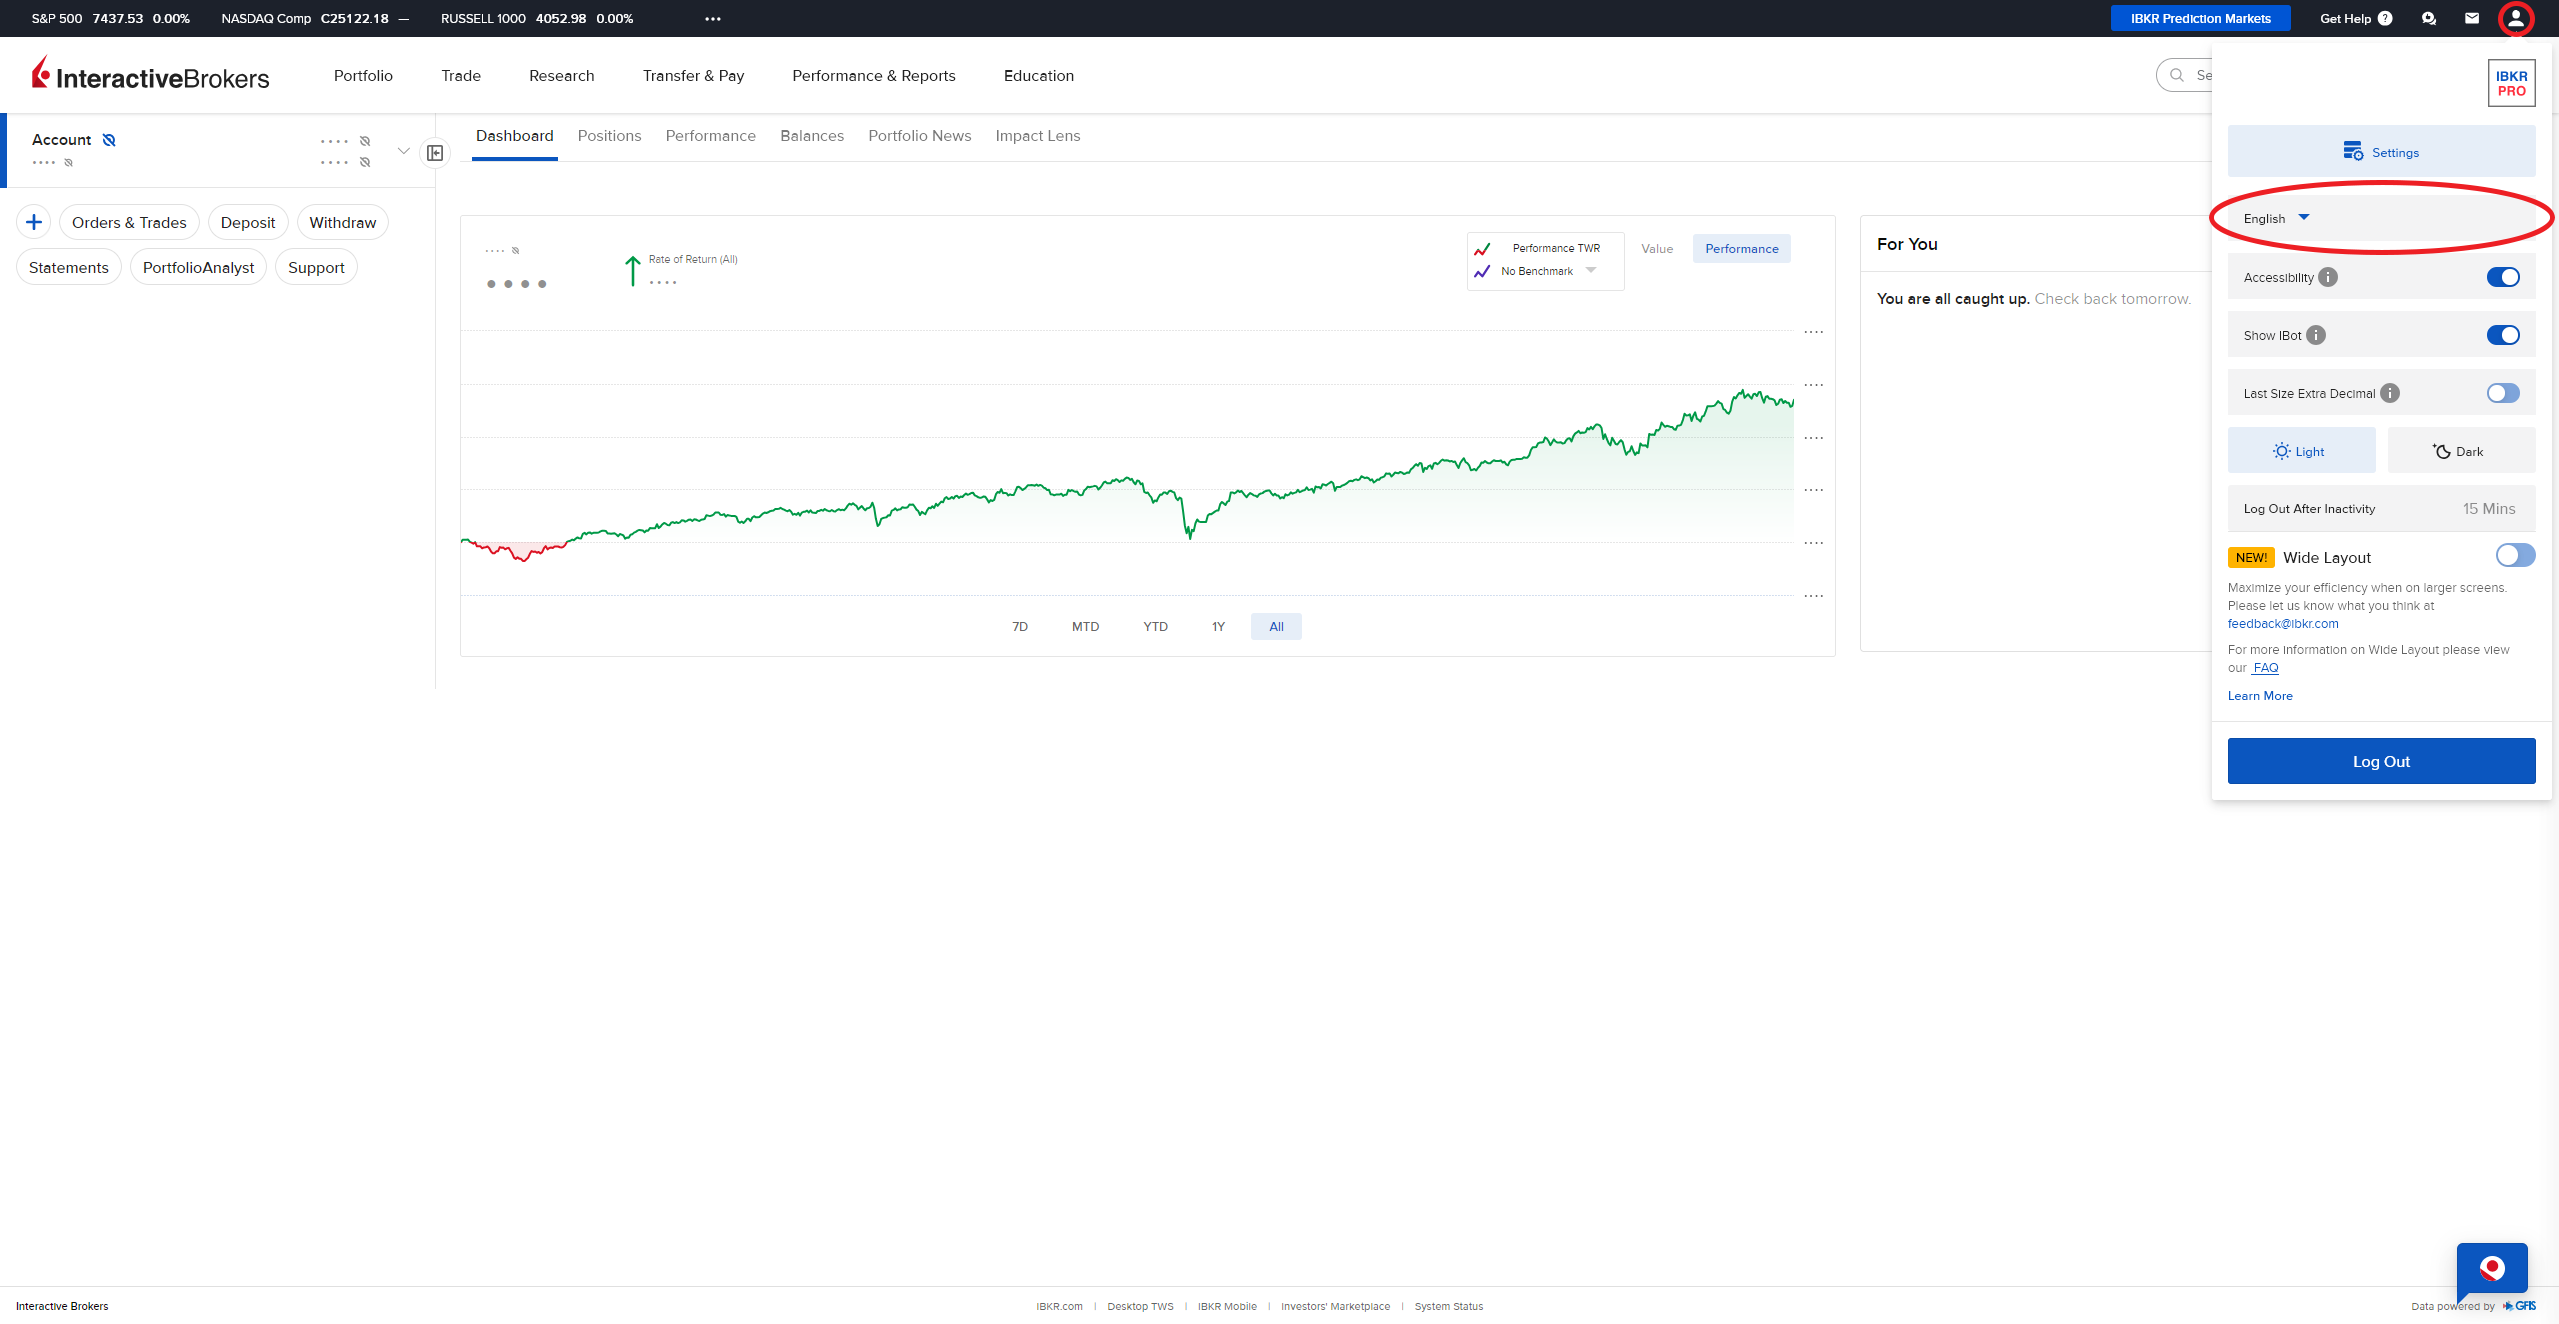Click into the search field
Screen dimensions: 2559x1324
click(x=2184, y=75)
